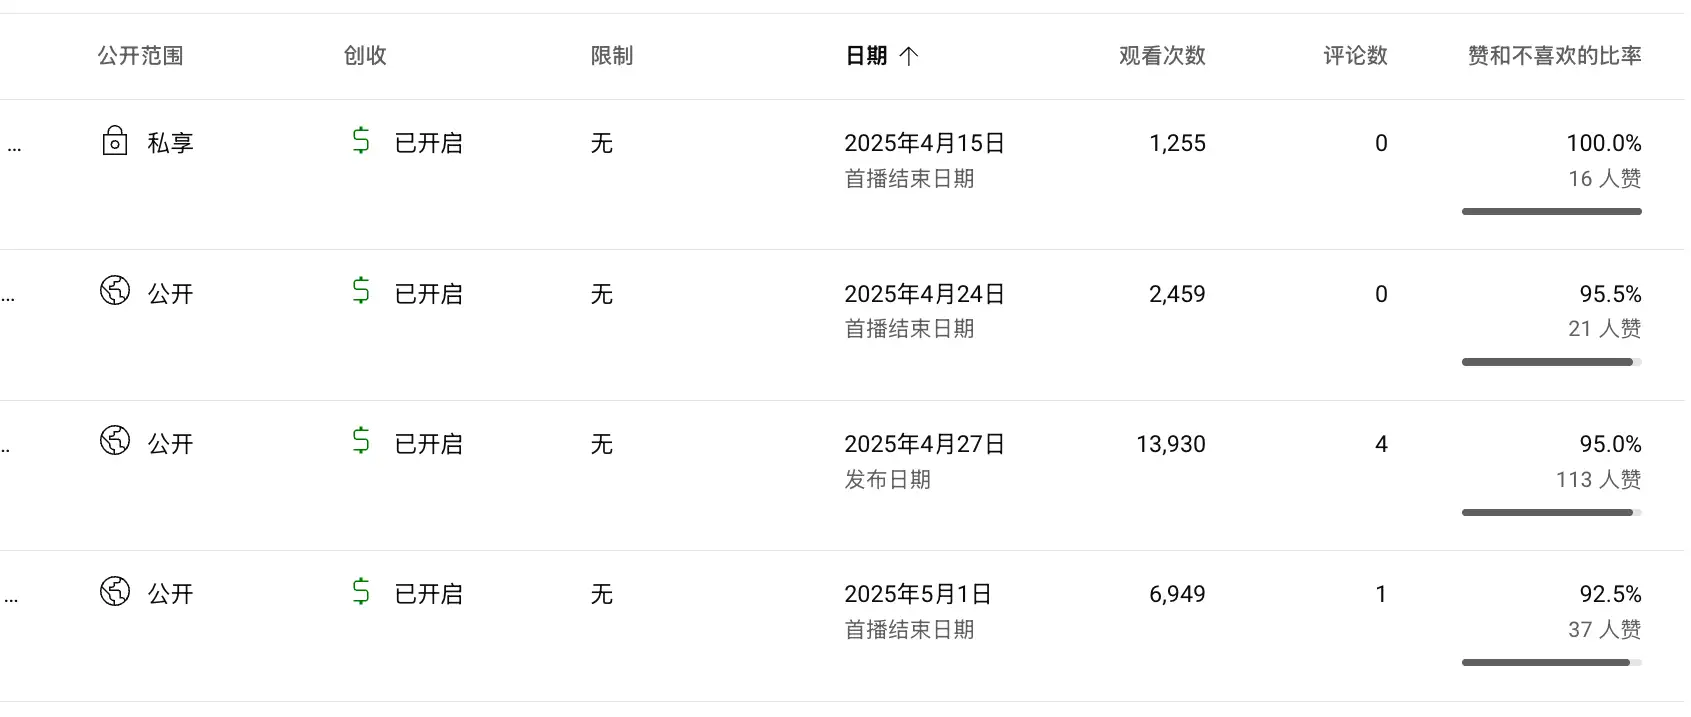Click the 公开范围 column header
The height and width of the screenshot is (717, 1691).
(x=141, y=56)
